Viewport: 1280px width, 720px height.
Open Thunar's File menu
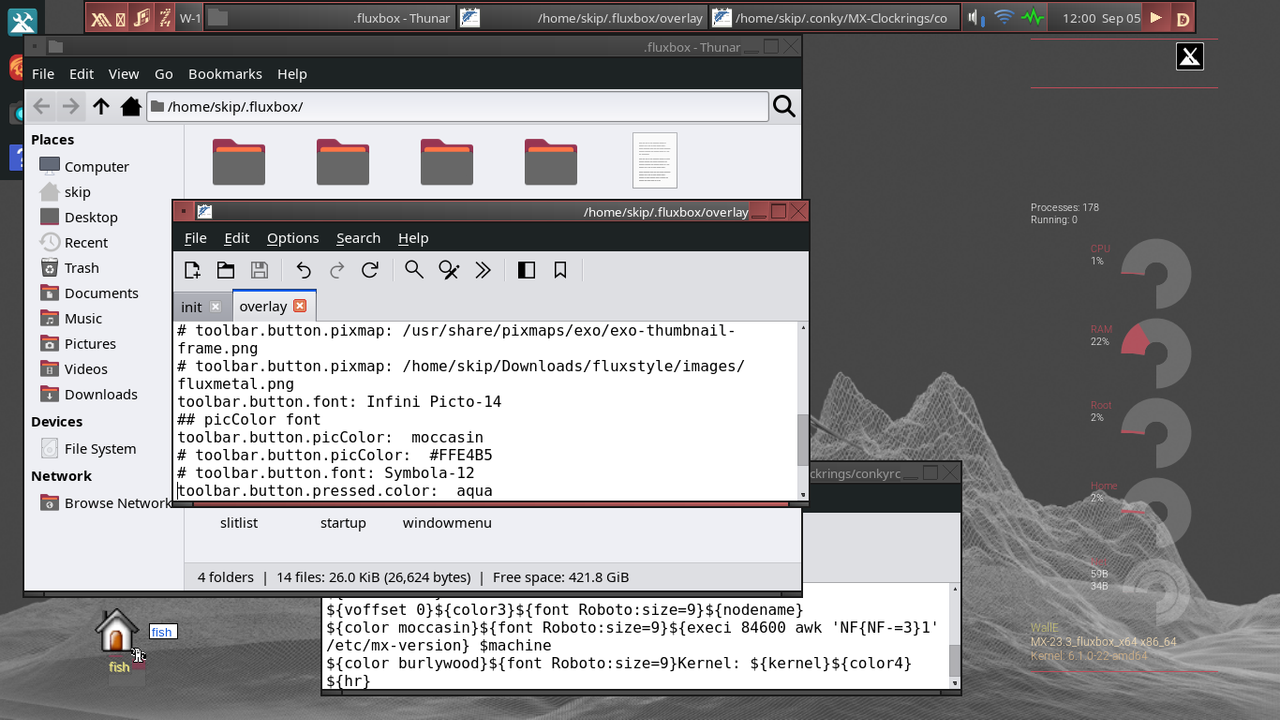tap(43, 74)
